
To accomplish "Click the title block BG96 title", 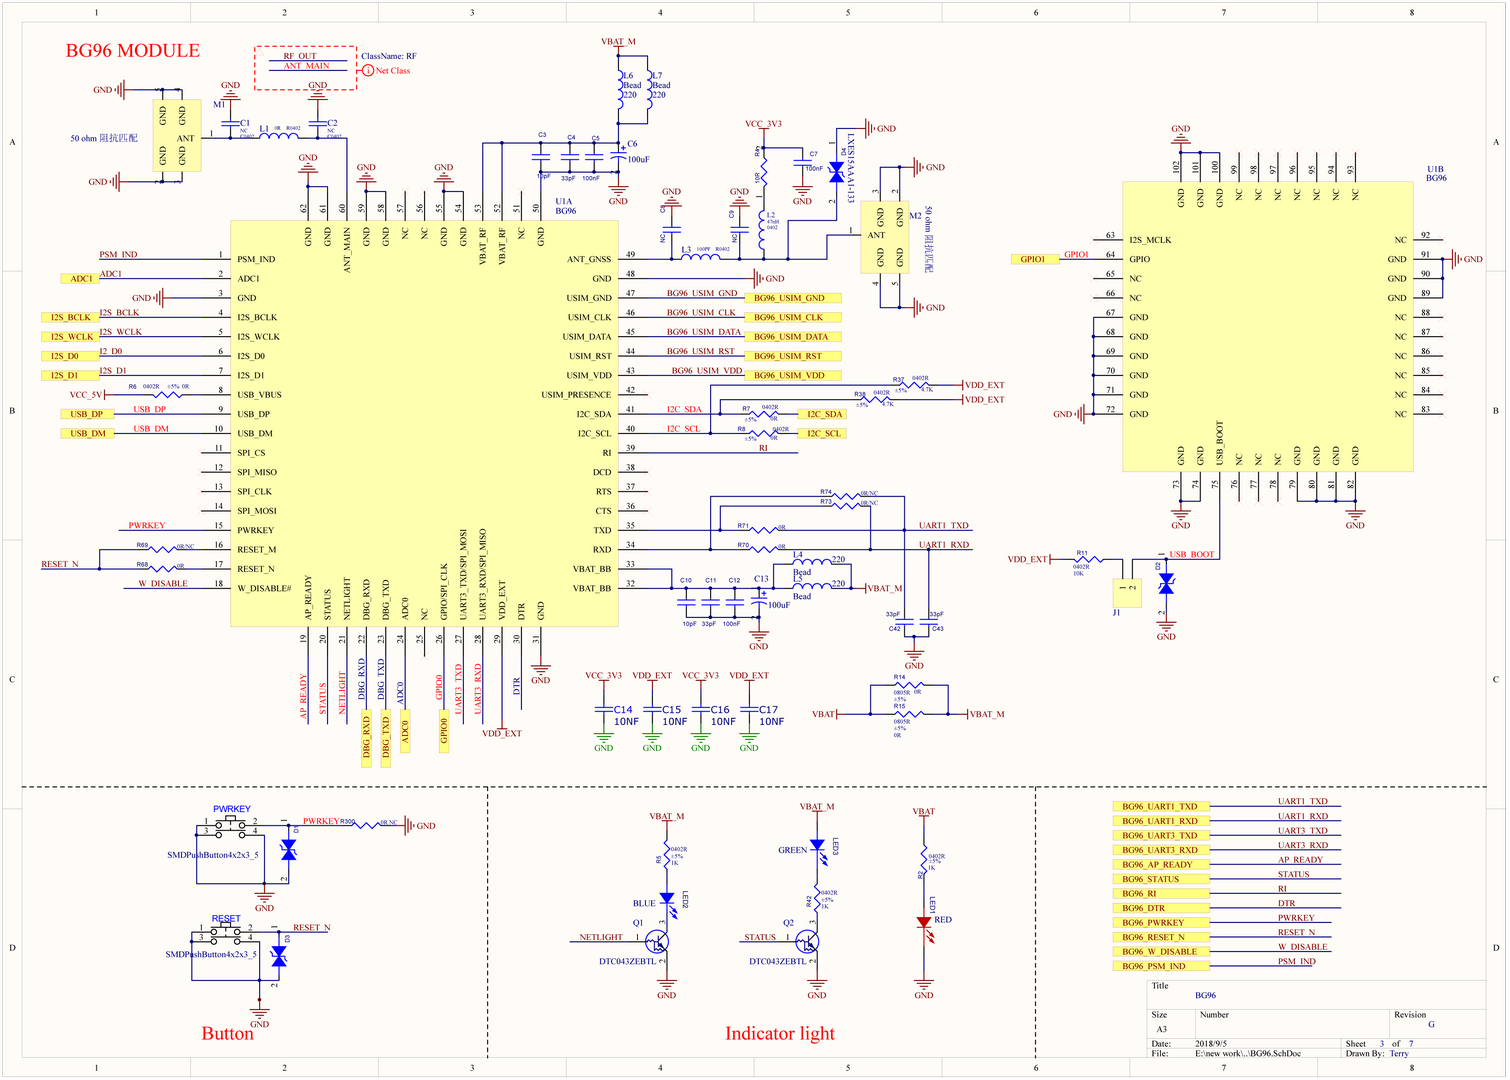I will pyautogui.click(x=1206, y=995).
